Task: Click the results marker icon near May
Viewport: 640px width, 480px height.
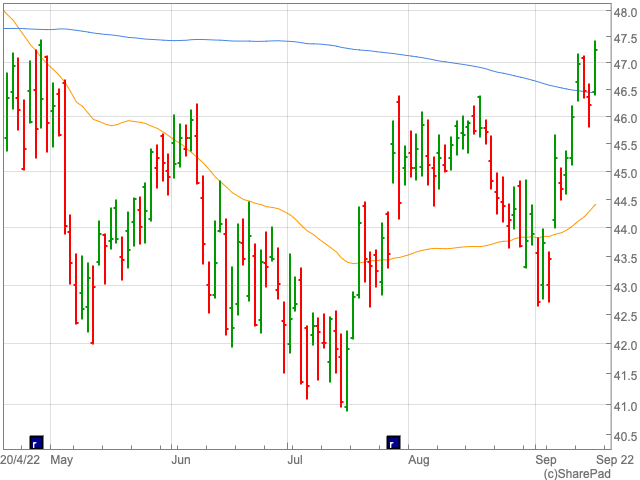Action: click(x=36, y=441)
